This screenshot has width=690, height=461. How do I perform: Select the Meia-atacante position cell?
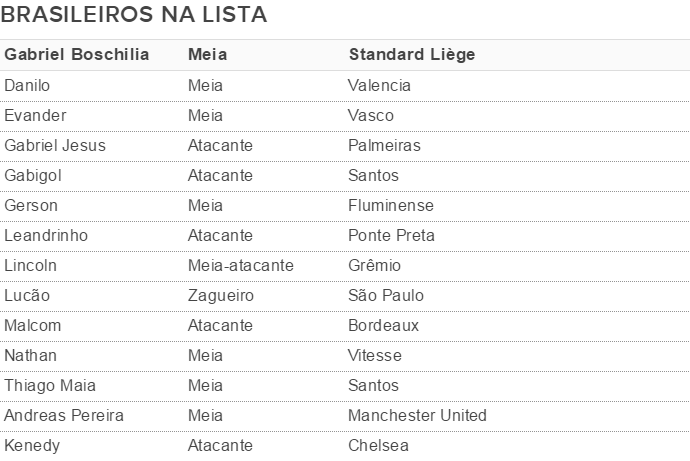(x=241, y=265)
